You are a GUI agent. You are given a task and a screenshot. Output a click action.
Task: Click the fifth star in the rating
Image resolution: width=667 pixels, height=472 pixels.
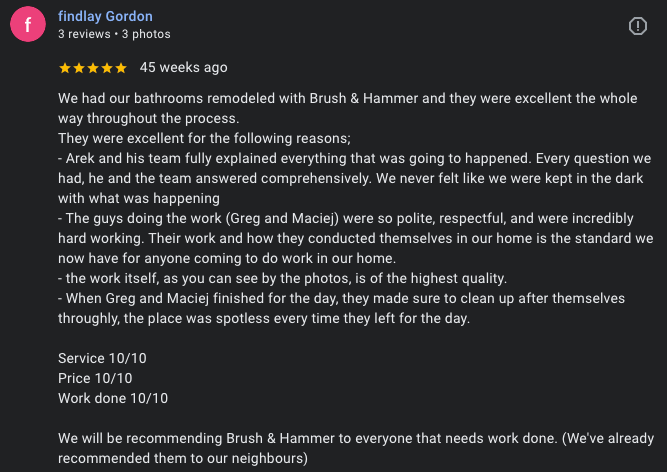coord(121,68)
